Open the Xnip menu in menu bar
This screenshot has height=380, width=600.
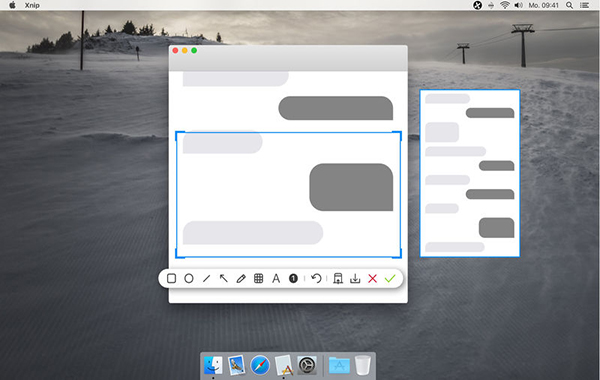tap(32, 5)
